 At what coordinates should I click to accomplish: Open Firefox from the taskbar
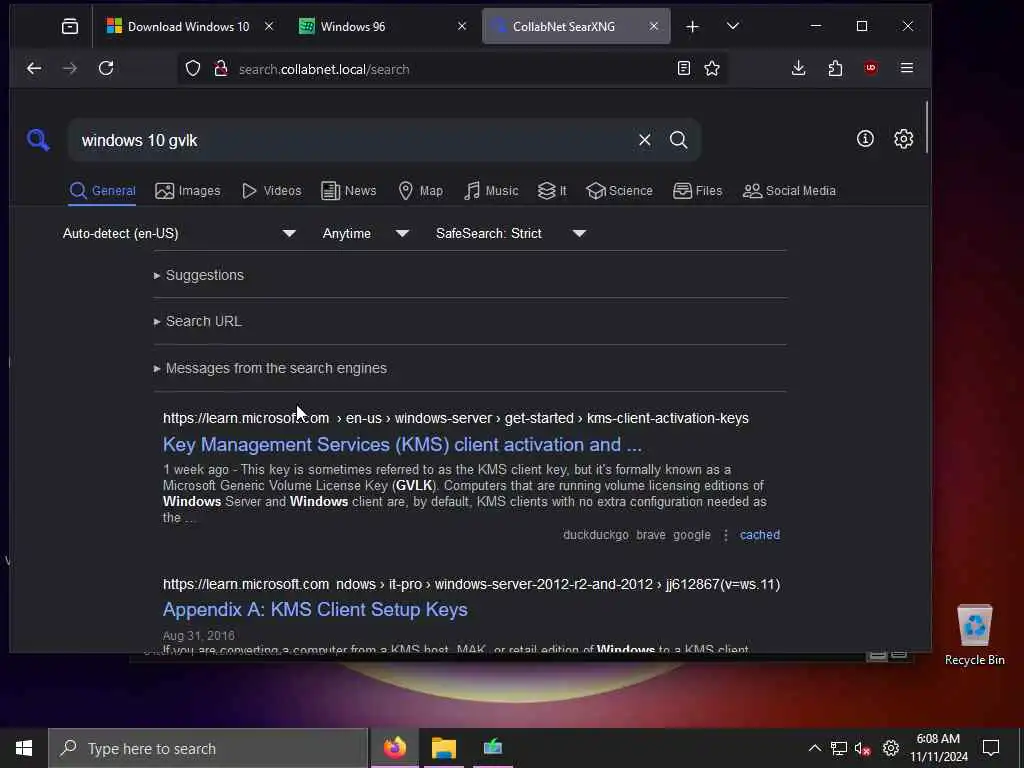[394, 748]
